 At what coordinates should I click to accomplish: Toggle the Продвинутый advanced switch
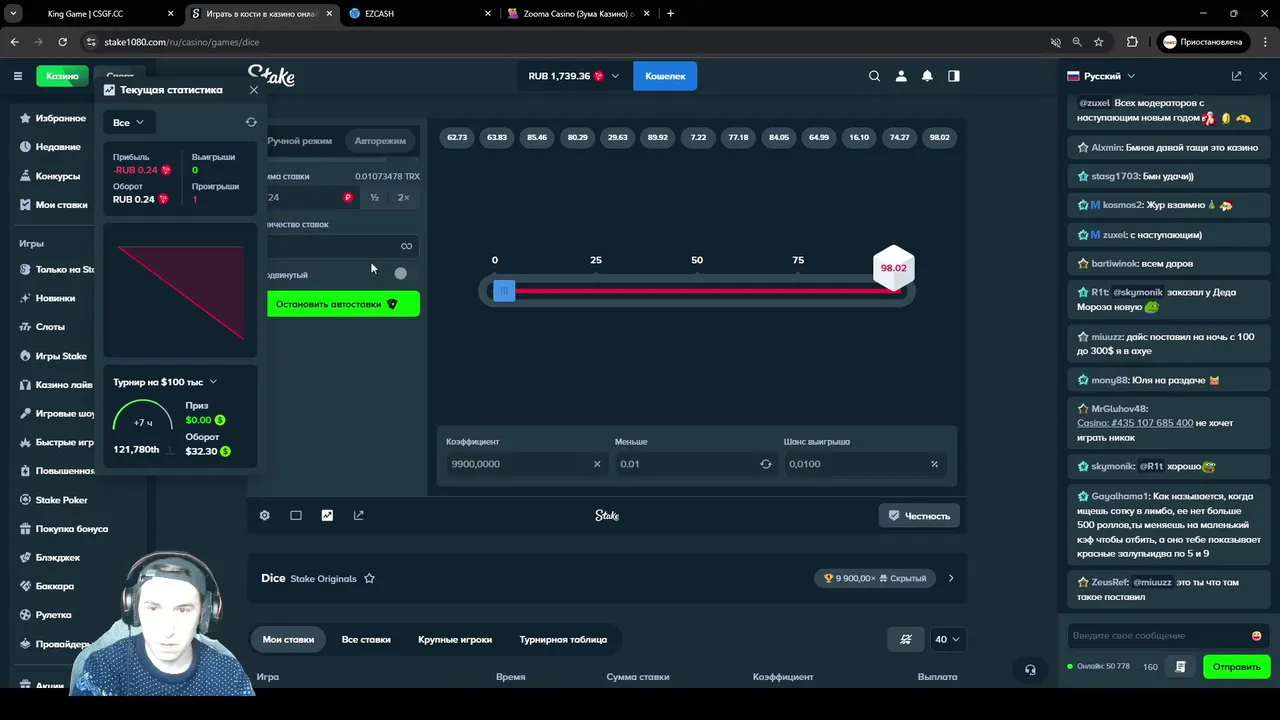(x=399, y=273)
